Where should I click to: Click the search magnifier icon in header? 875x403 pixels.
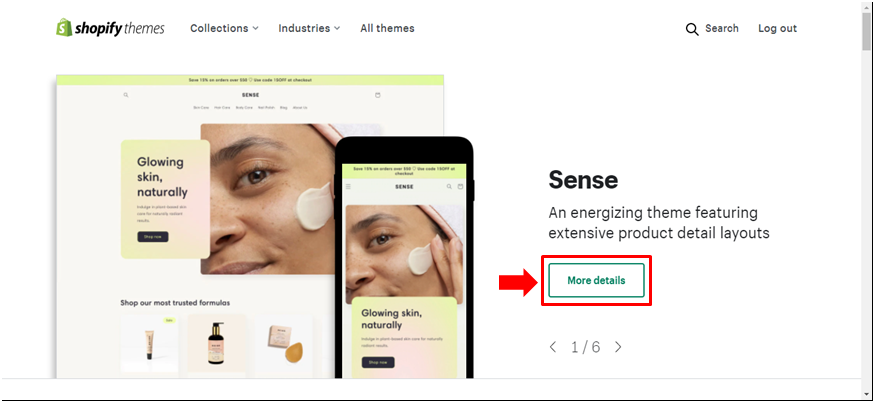tap(692, 29)
